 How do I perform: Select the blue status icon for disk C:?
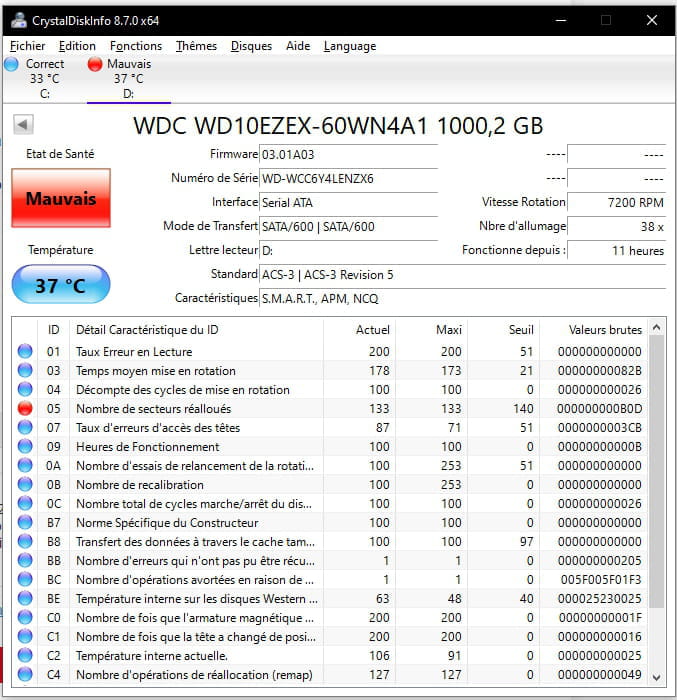click(x=11, y=64)
